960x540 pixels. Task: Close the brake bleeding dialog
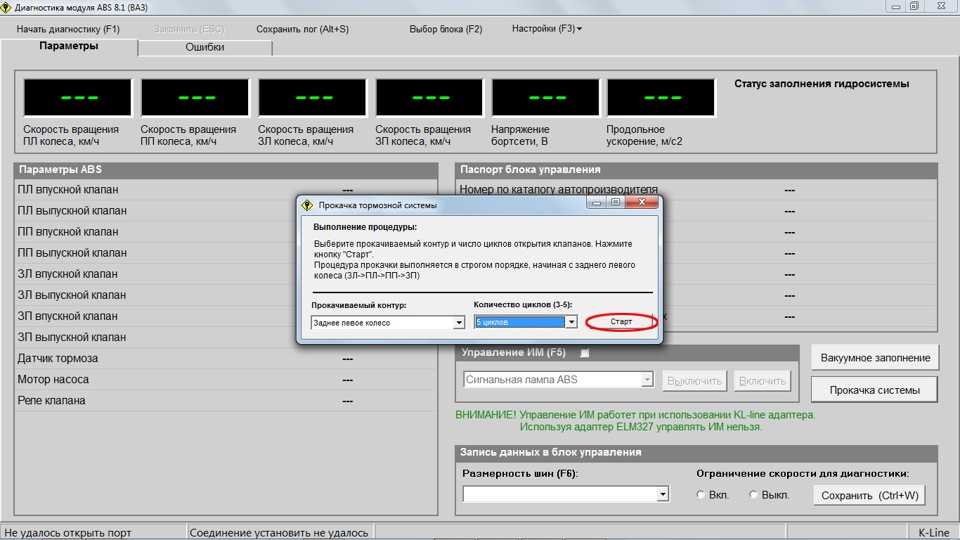pos(641,203)
